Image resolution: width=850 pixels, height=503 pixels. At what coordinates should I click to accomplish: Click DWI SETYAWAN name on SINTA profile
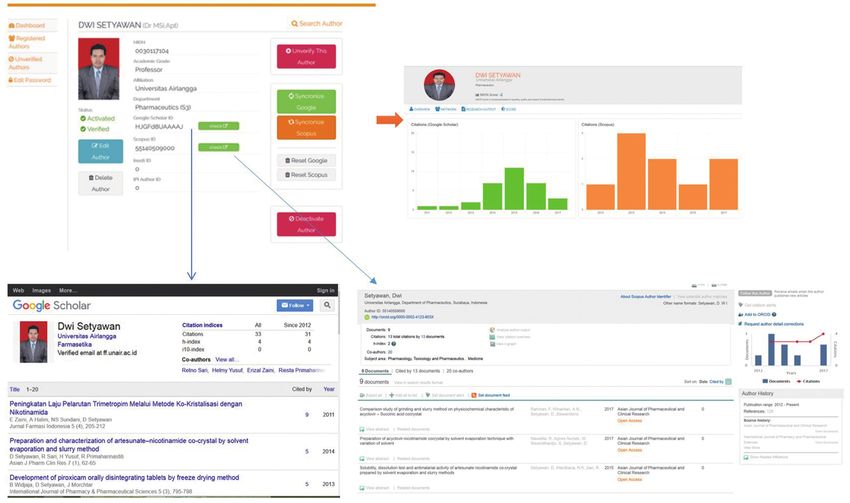498,75
